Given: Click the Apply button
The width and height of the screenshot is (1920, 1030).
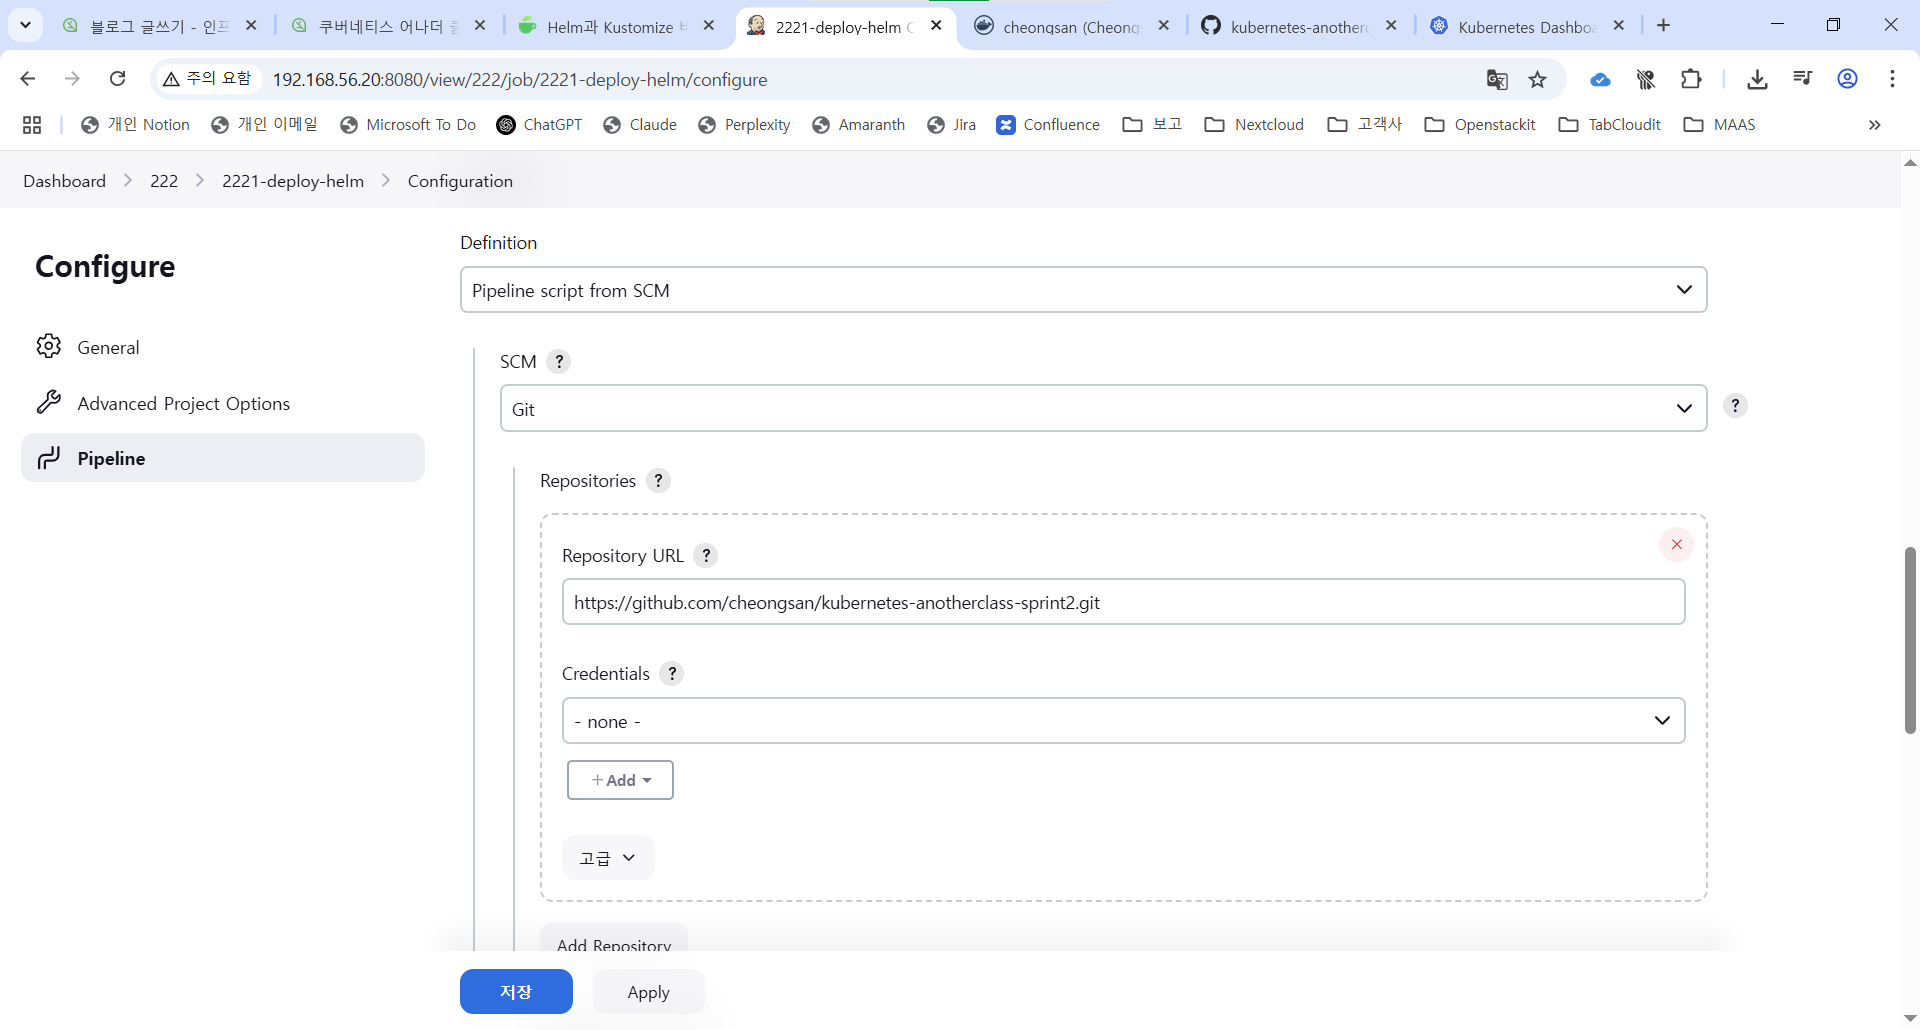Looking at the screenshot, I should (x=648, y=992).
